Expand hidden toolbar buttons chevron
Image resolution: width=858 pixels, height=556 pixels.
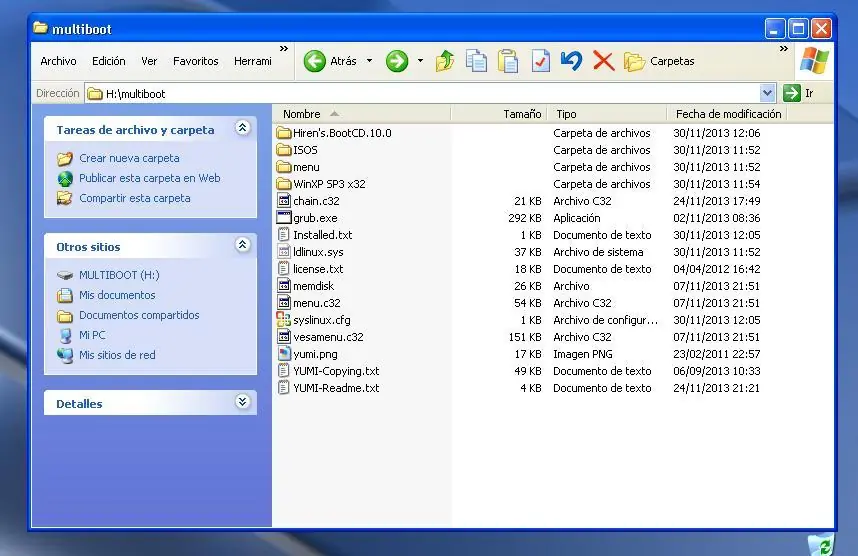tap(784, 49)
